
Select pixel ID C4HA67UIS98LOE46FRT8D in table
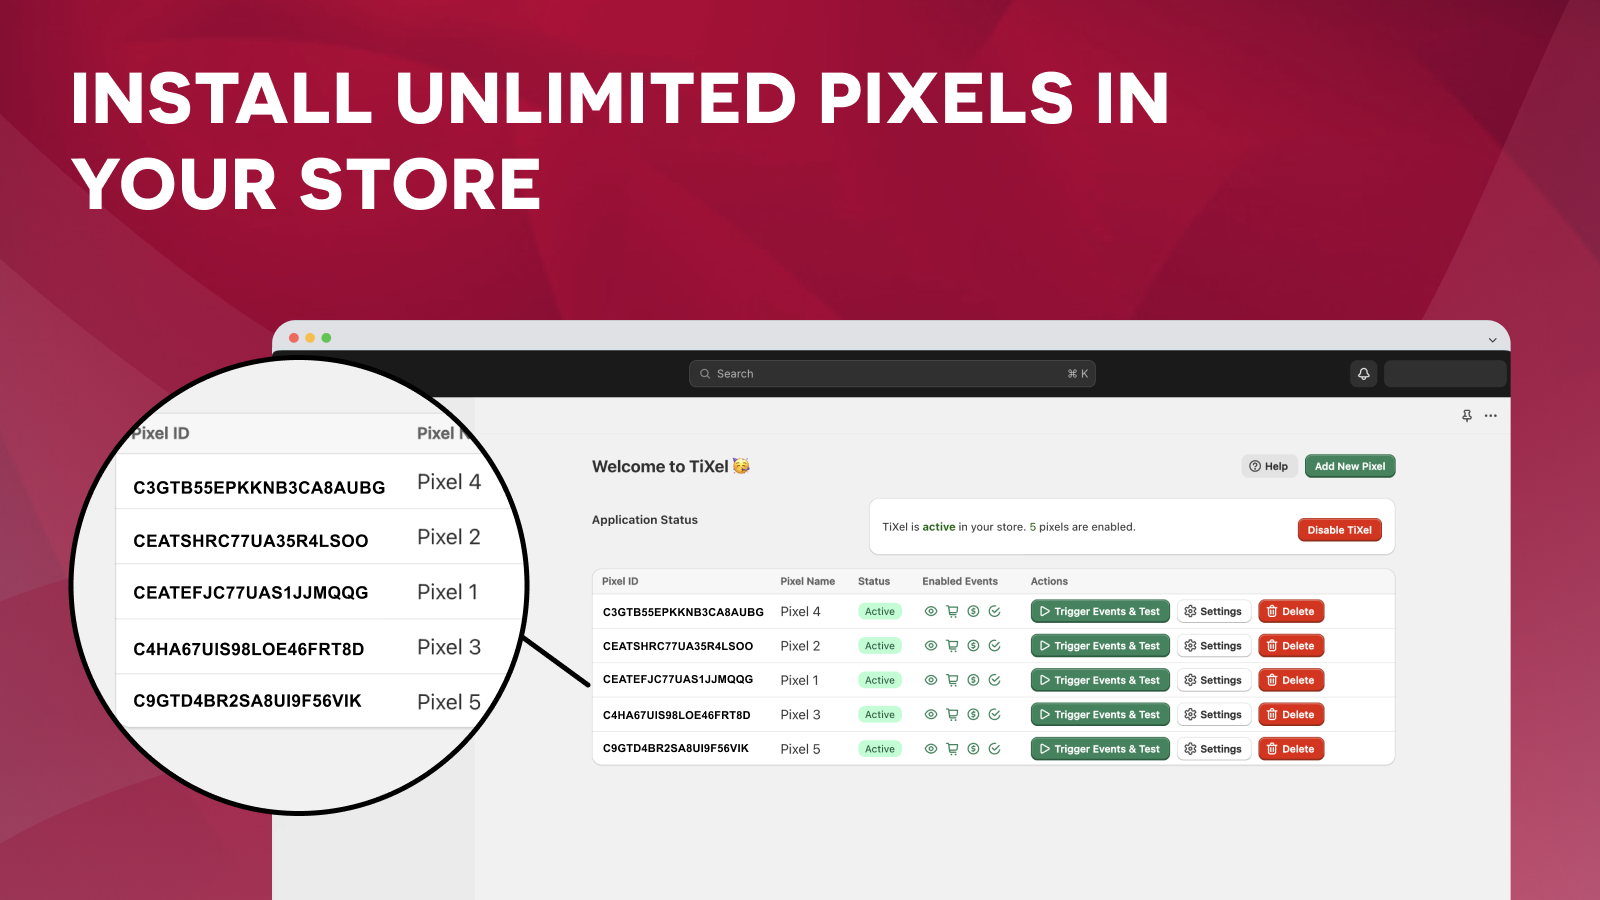point(677,715)
